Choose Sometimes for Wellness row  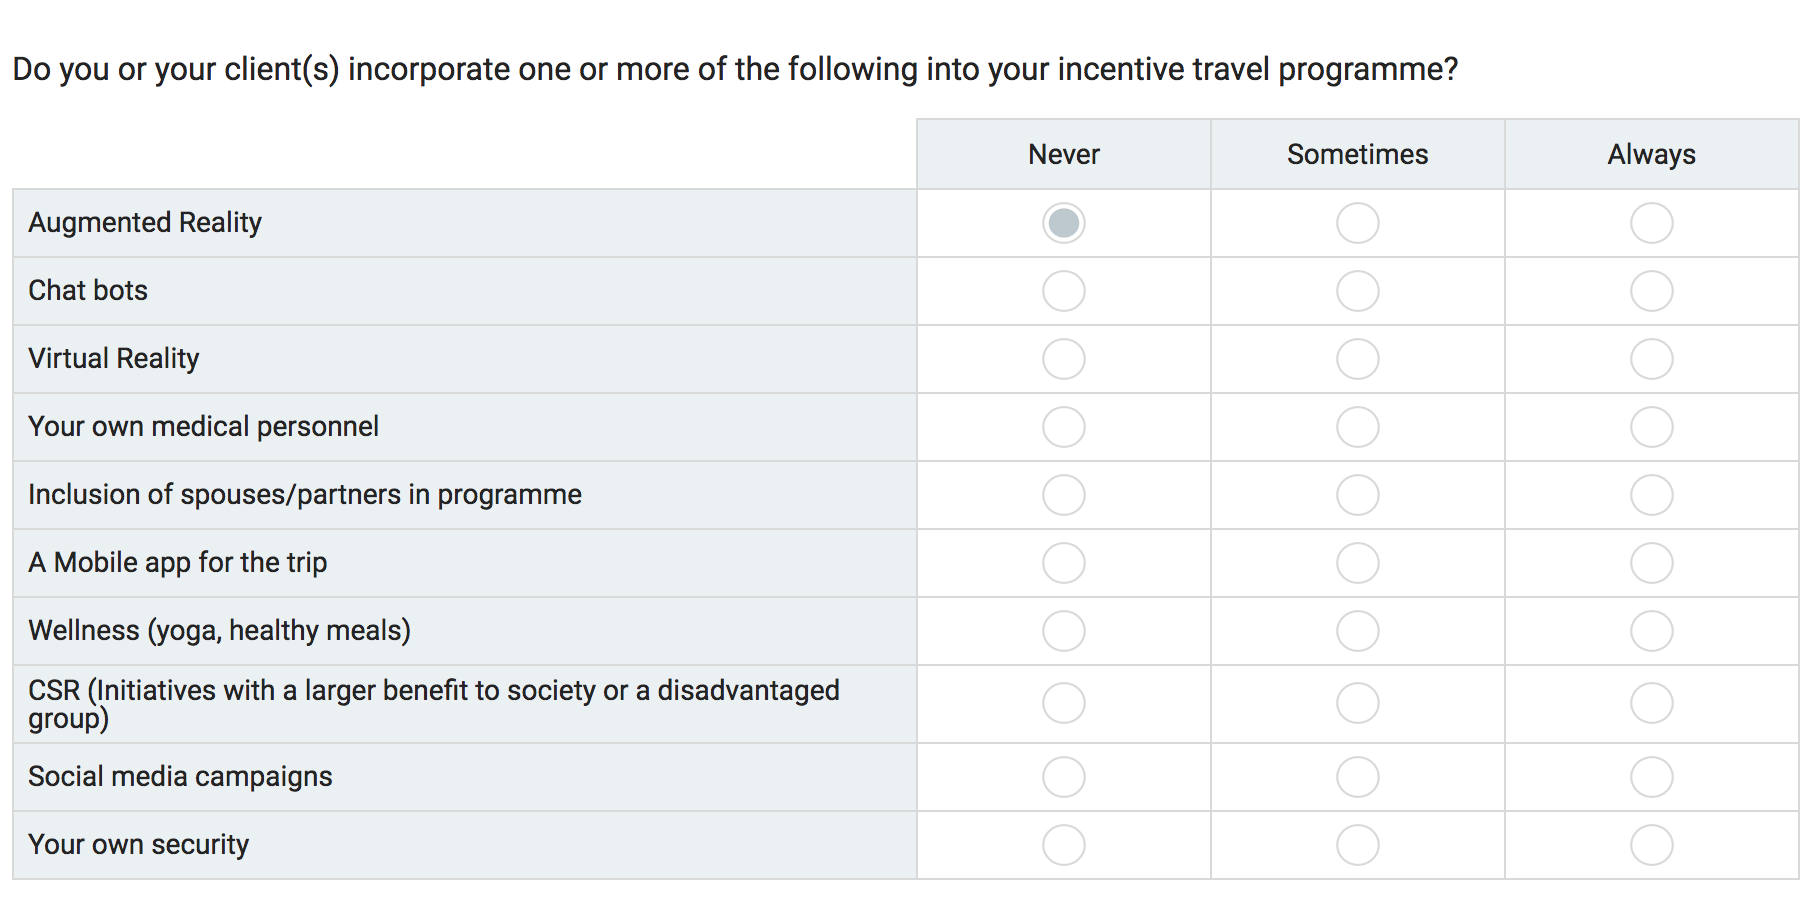[1357, 631]
